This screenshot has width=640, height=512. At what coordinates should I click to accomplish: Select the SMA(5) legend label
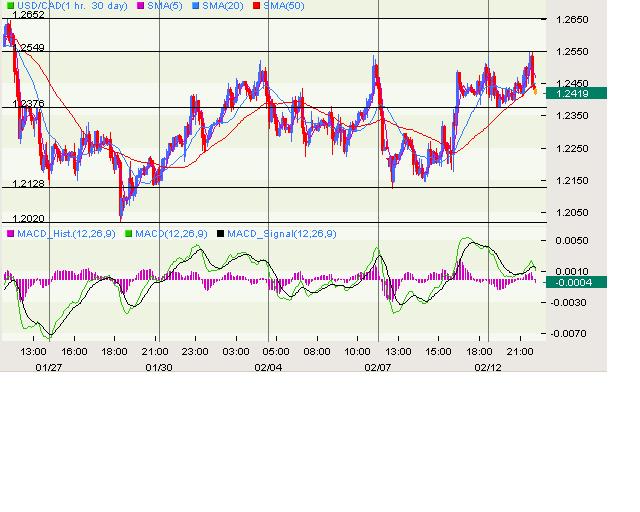pos(165,6)
